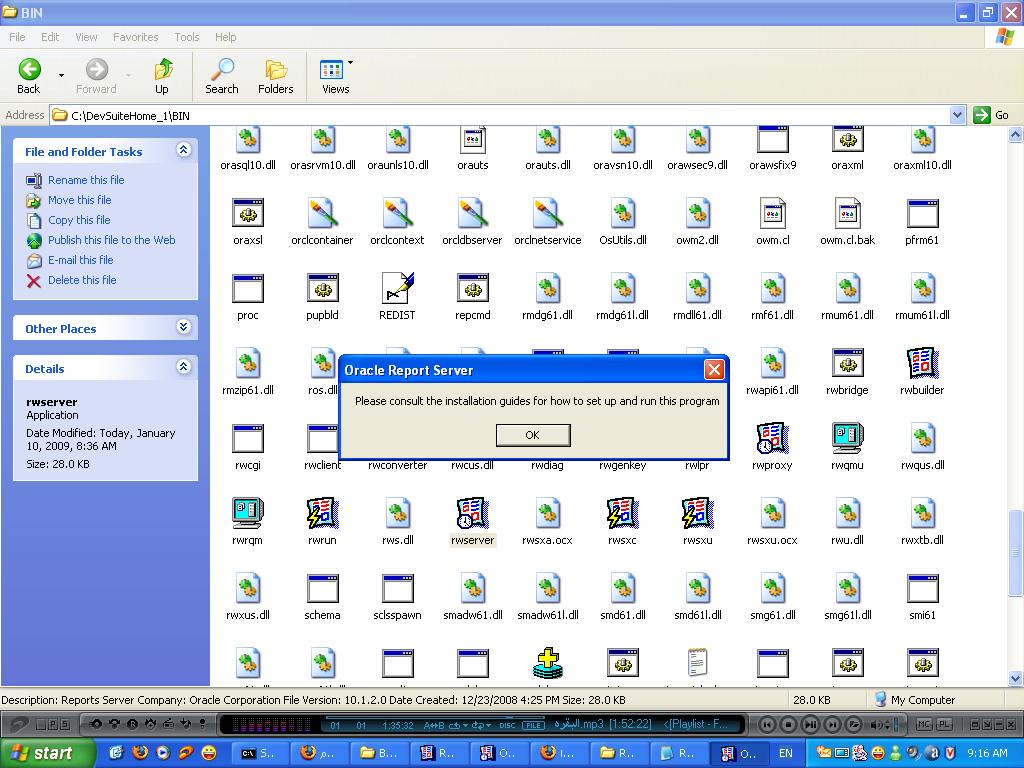Select the rwproxy file icon
1024x768 pixels.
click(772, 440)
